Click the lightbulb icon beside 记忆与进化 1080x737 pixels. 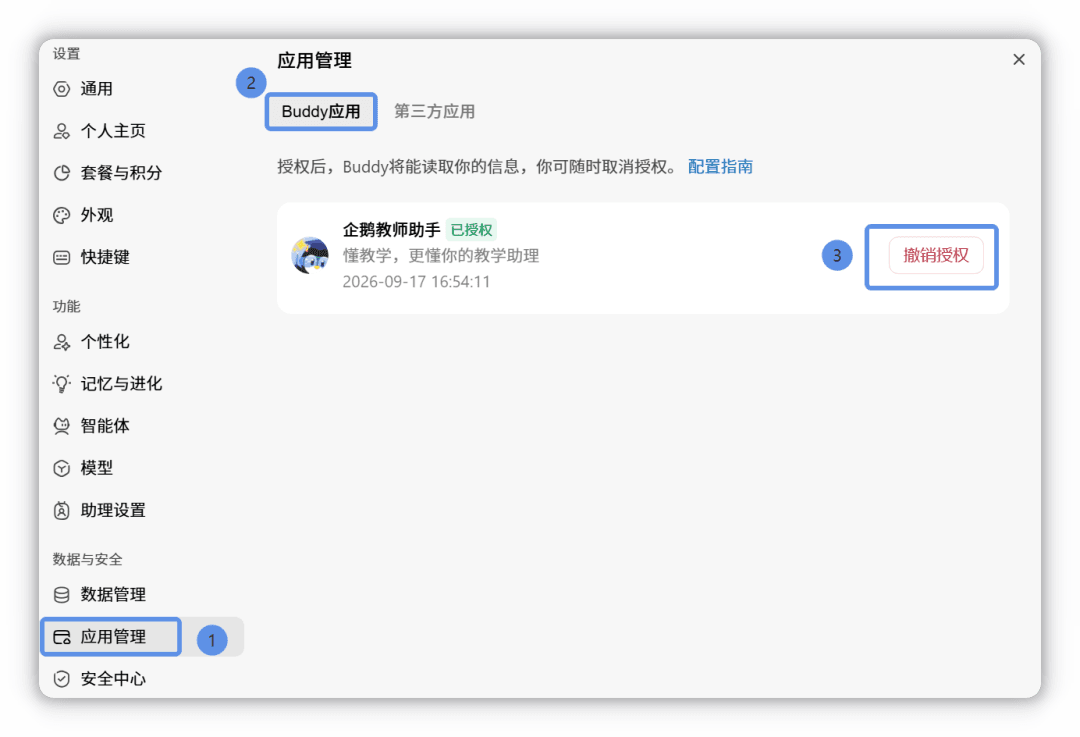(x=61, y=384)
